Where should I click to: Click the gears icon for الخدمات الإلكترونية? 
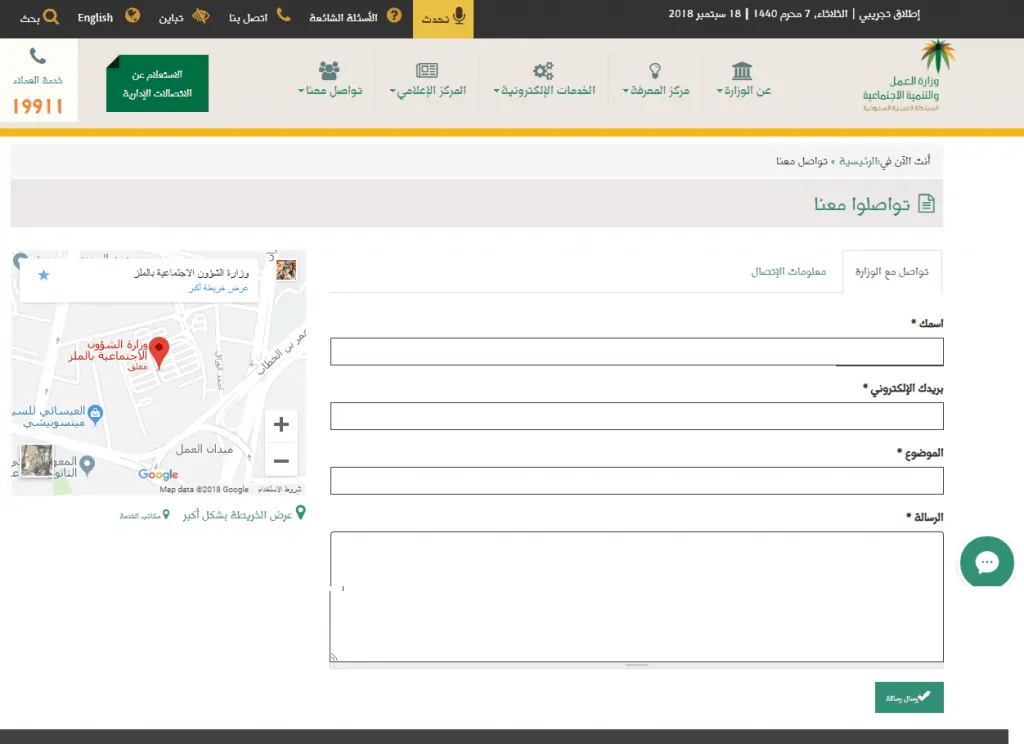pyautogui.click(x=543, y=70)
